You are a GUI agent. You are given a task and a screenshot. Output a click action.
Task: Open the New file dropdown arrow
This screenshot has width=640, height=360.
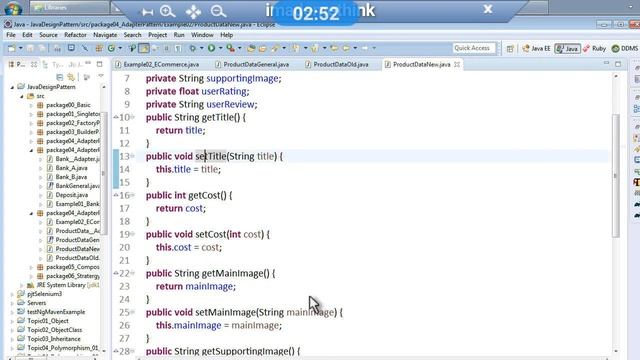point(20,48)
